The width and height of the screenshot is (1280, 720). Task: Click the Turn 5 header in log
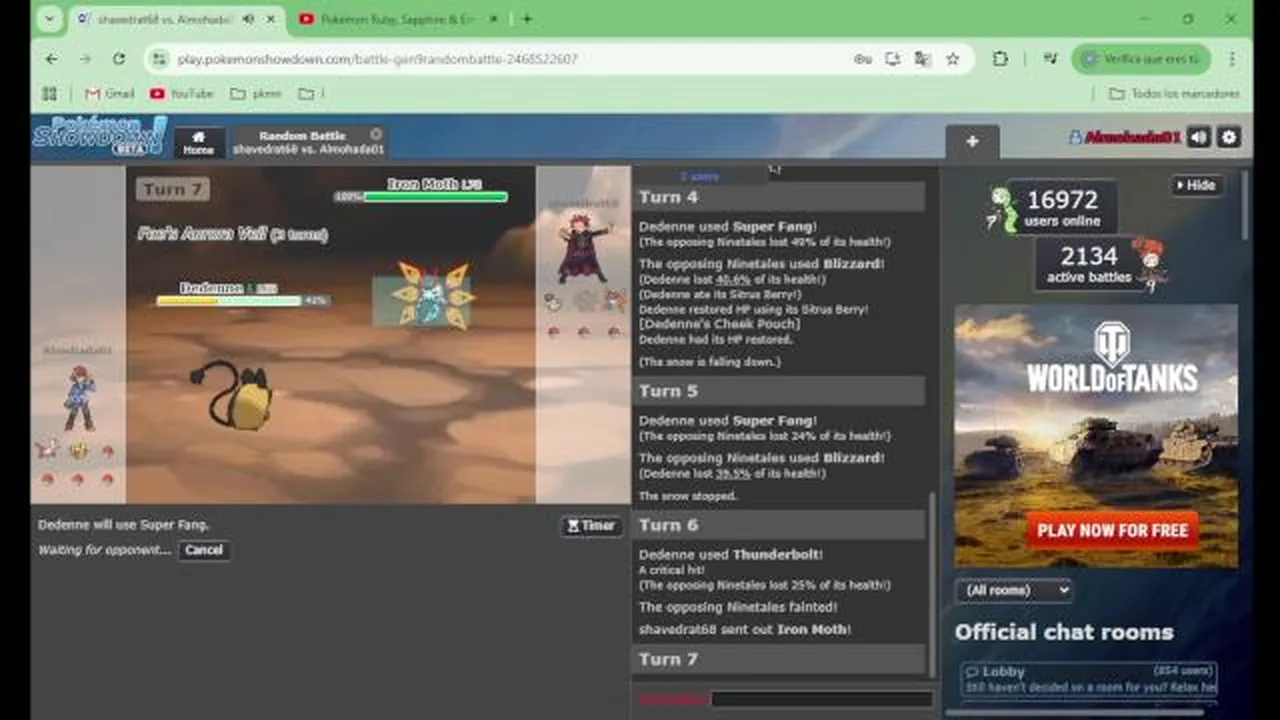click(x=778, y=391)
